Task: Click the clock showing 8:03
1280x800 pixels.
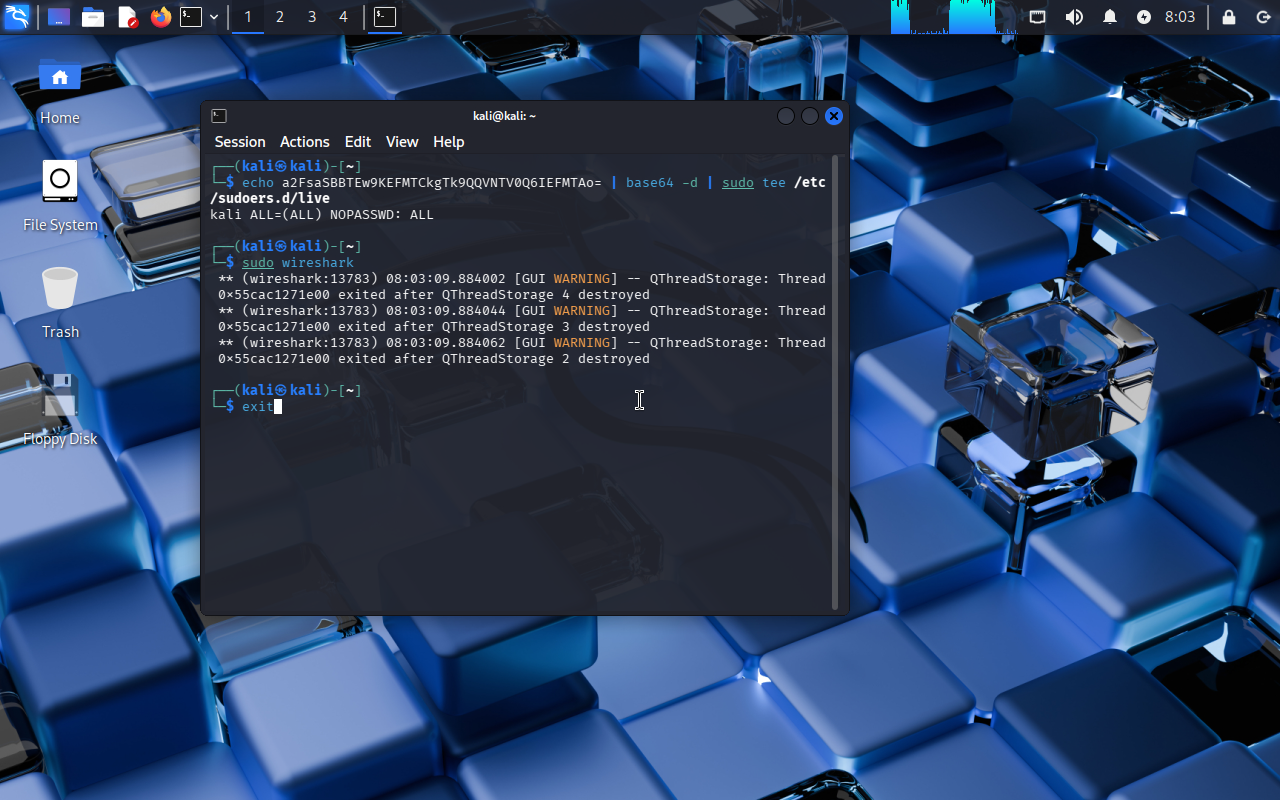Action: tap(1180, 17)
